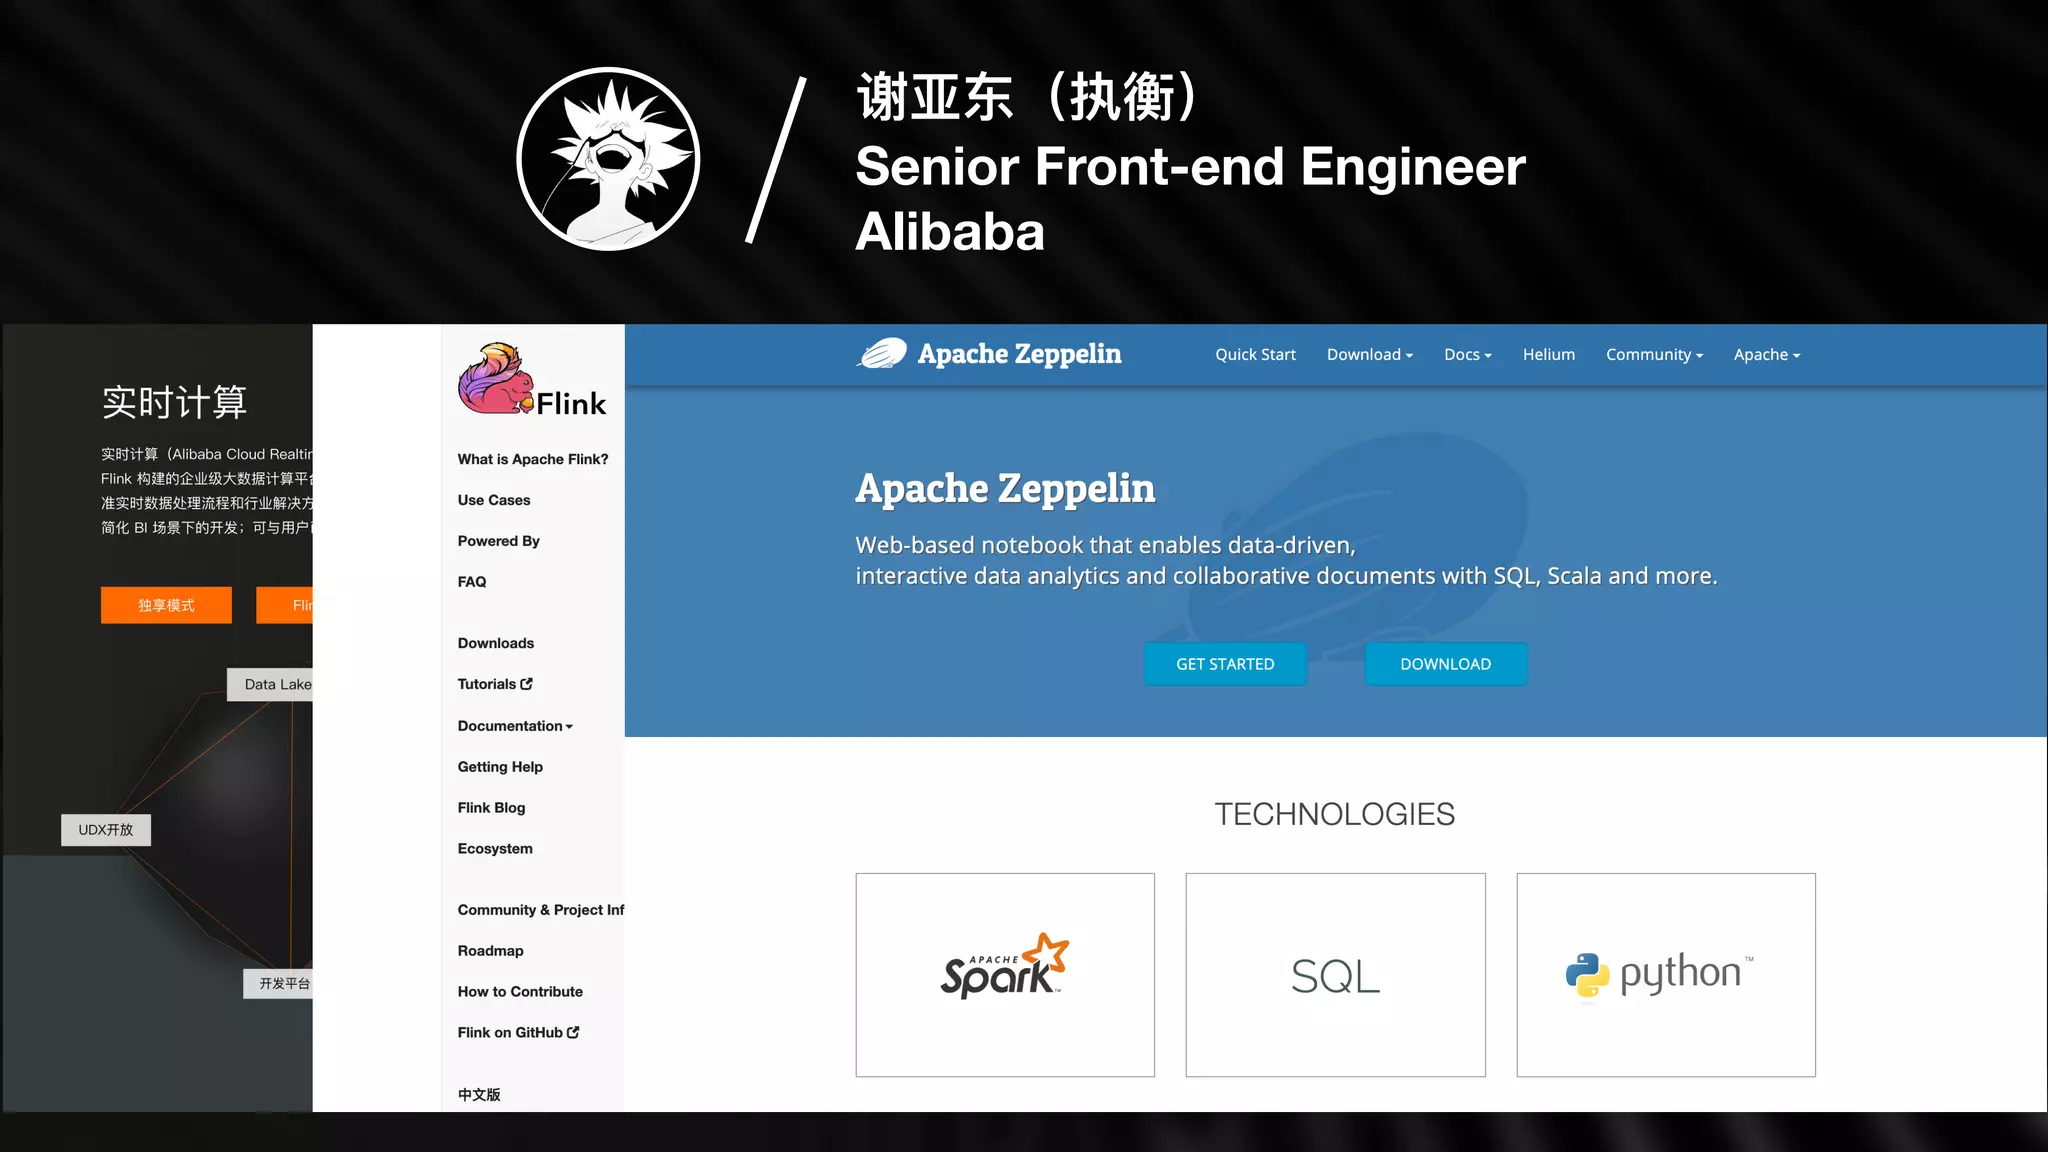Click the Alibaba text in slide header
2048x1152 pixels.
point(950,232)
